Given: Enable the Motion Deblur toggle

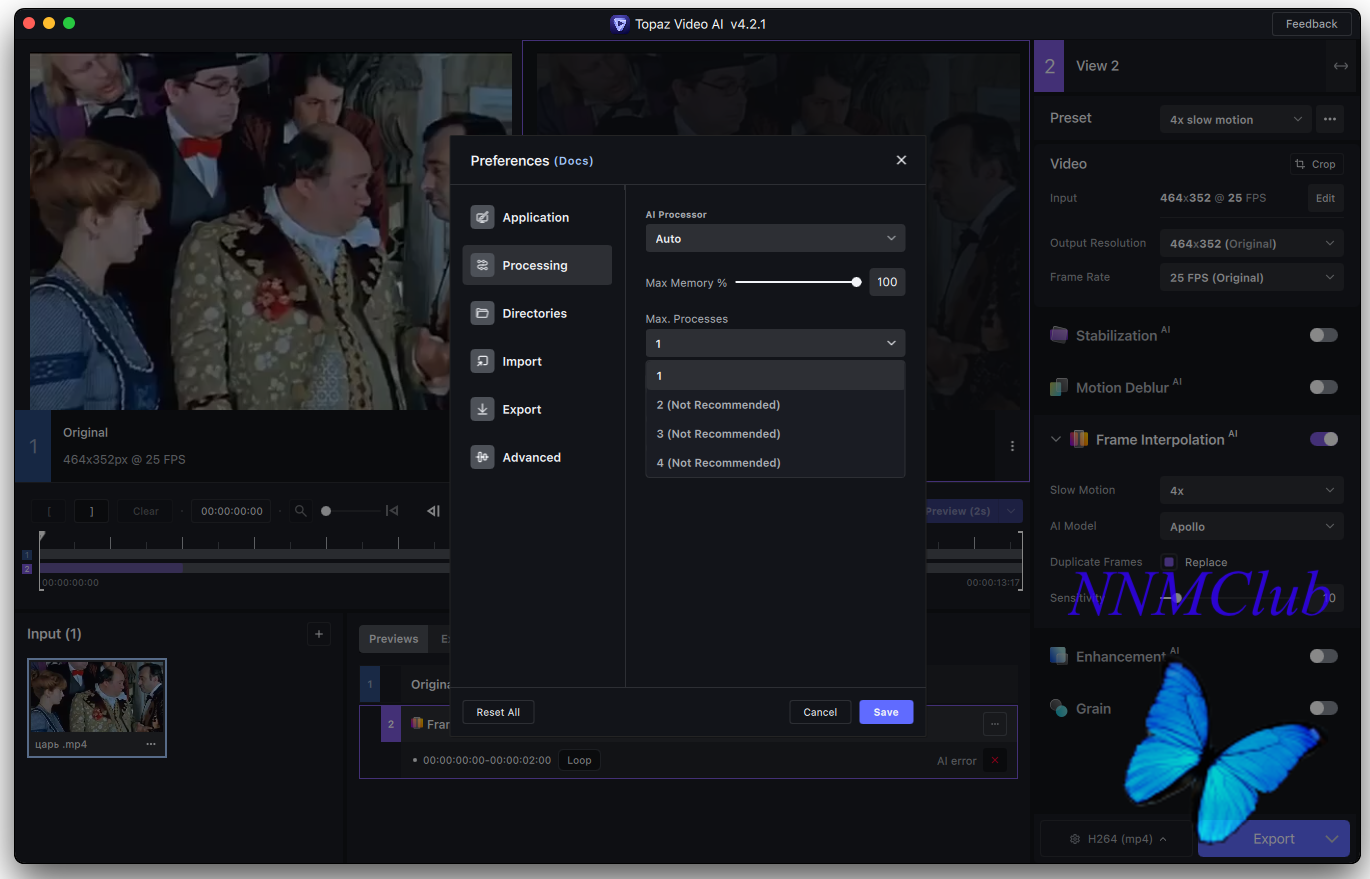Looking at the screenshot, I should point(1323,387).
